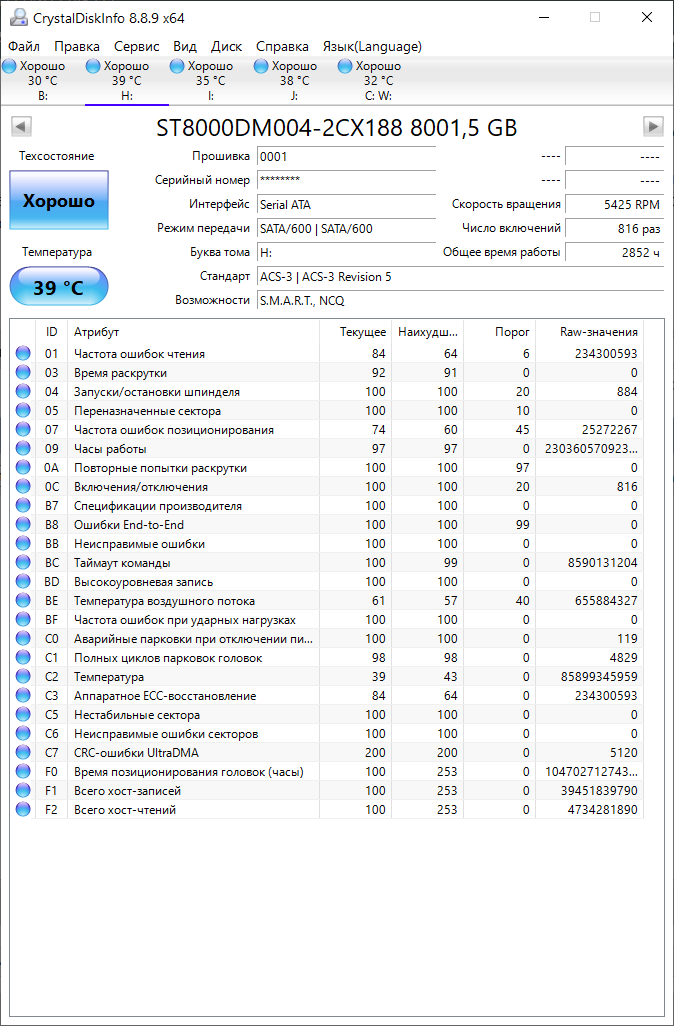The width and height of the screenshot is (674, 1026).
Task: Select row Аппаратное ECC-восстановление
Action: (327, 695)
